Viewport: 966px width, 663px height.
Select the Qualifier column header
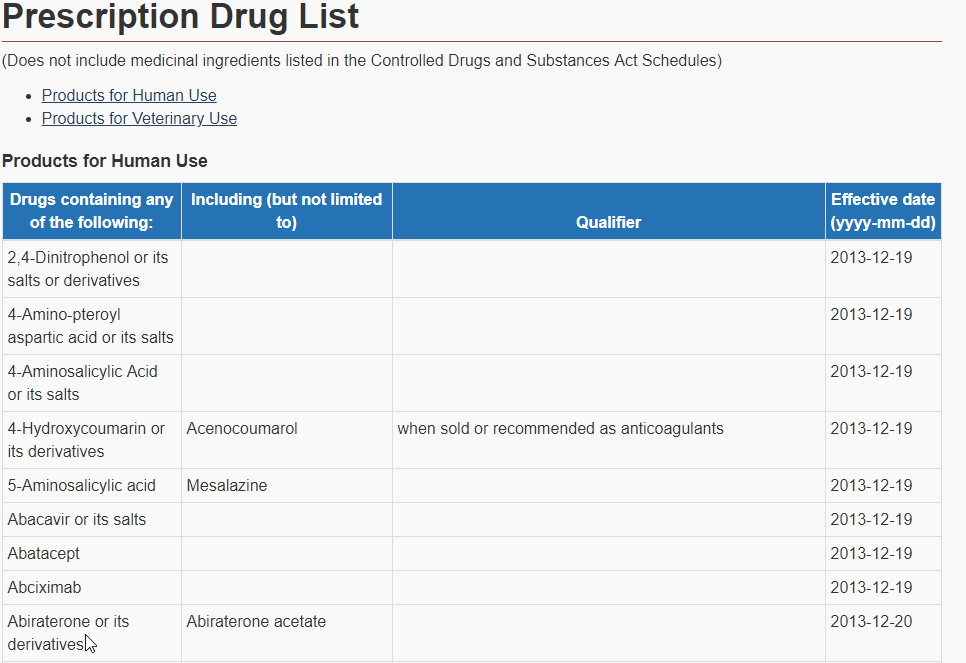pos(608,210)
